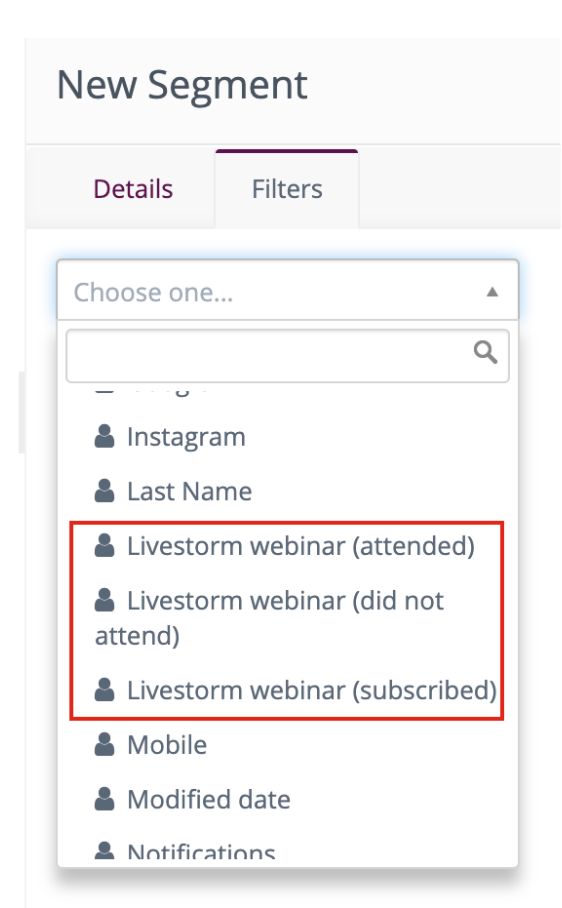Click the contact icon beside Livestorm webinar (subscribed)
Screen dimensions: 562x908
(104, 689)
